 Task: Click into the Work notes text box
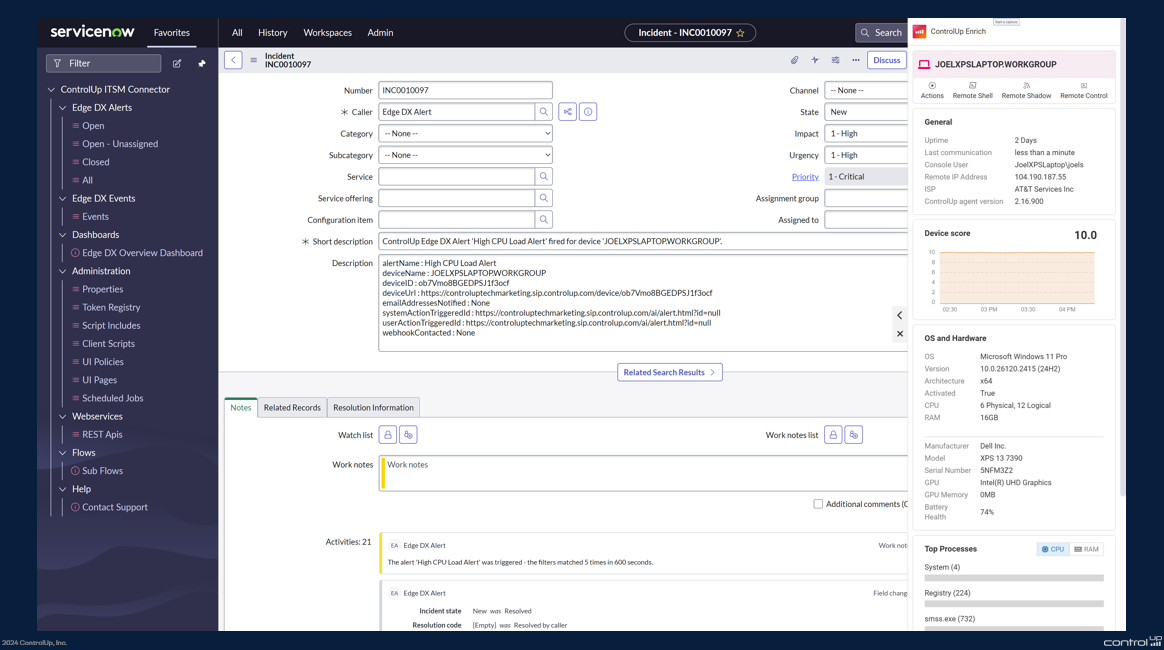[644, 473]
